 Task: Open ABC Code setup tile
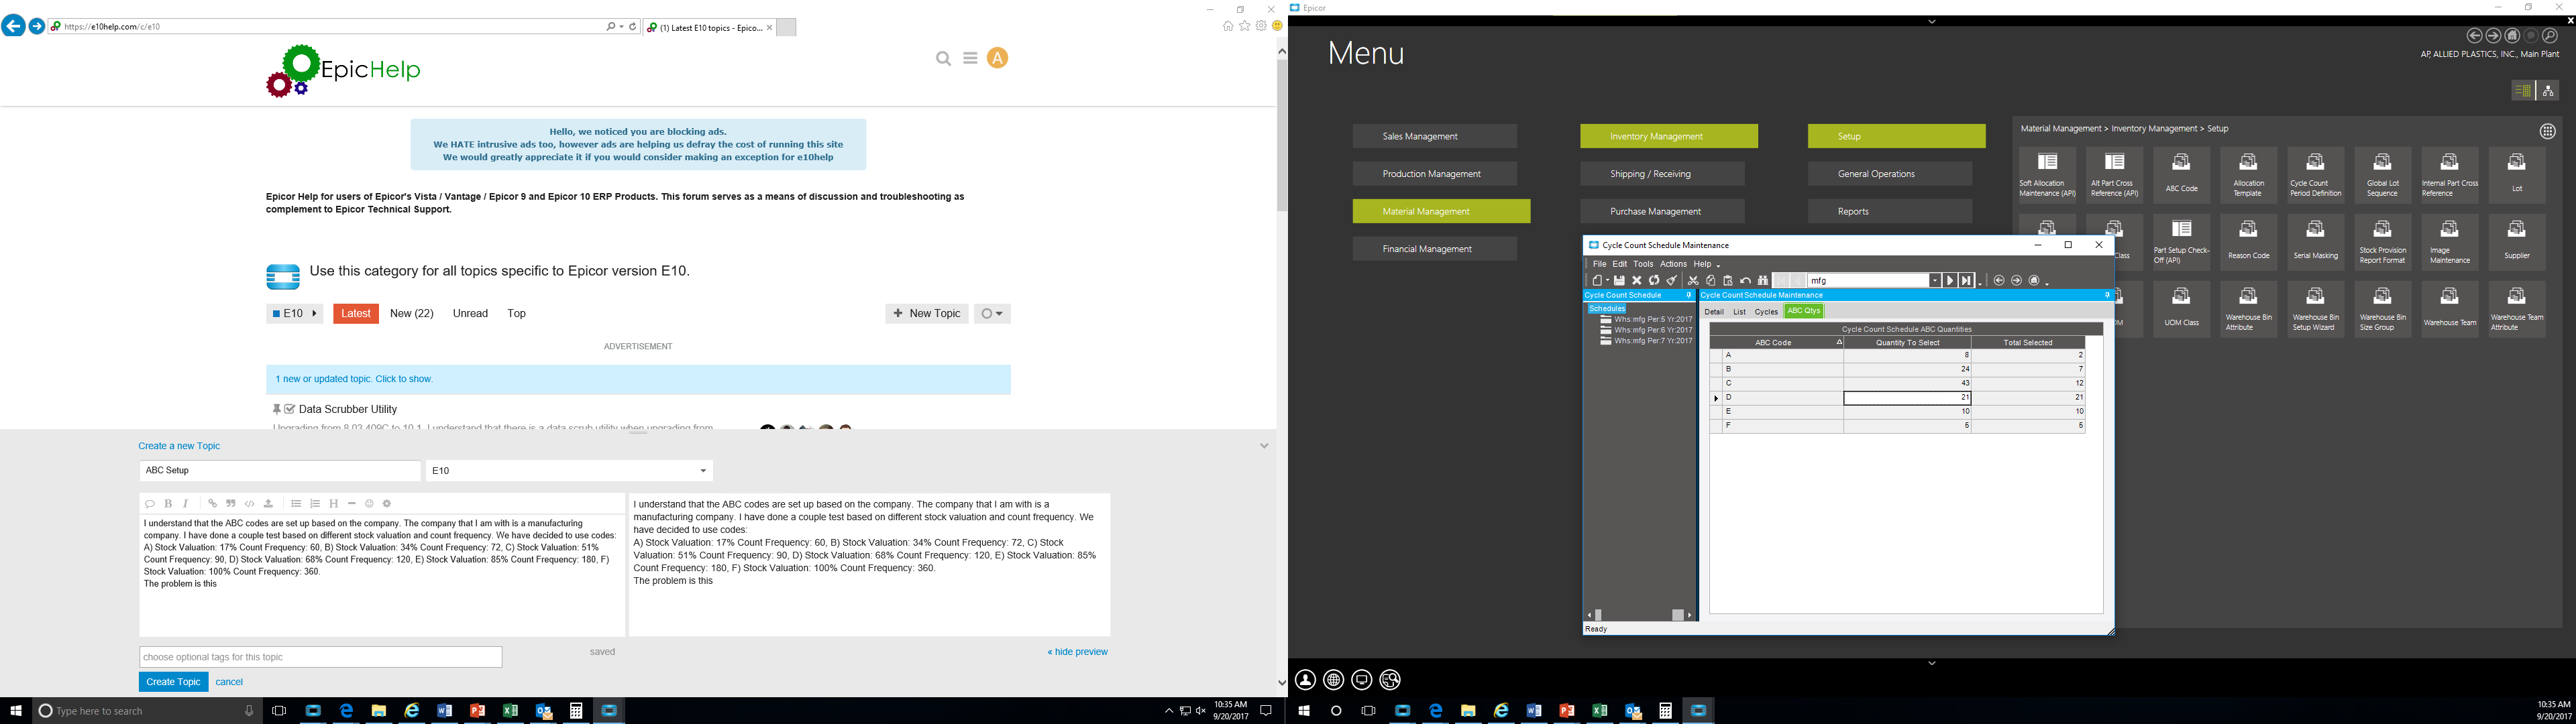pos(2181,175)
